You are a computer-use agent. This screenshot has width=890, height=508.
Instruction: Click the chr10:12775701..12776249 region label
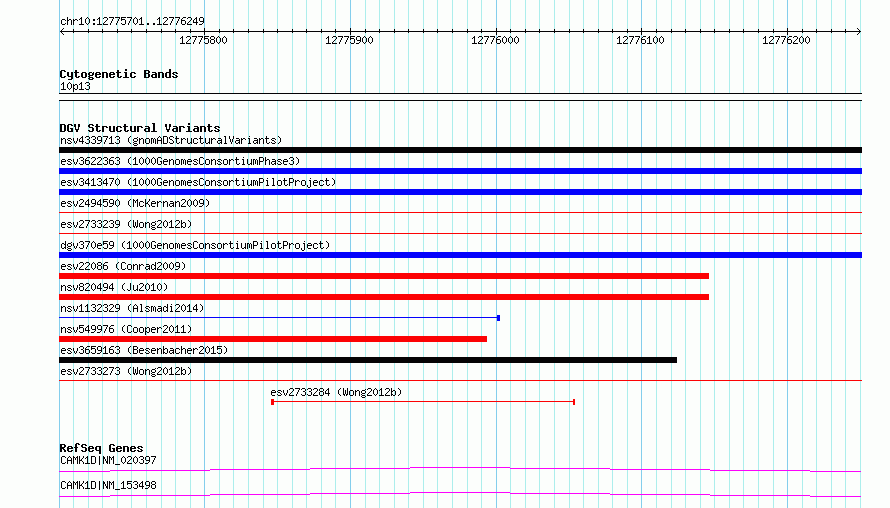coord(132,22)
